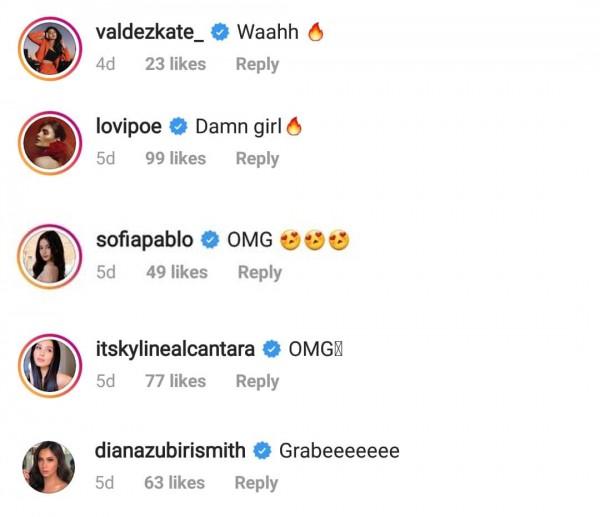Open the itskylinealcantara username link
Image resolution: width=600 pixels, height=517 pixels.
pyautogui.click(x=176, y=349)
